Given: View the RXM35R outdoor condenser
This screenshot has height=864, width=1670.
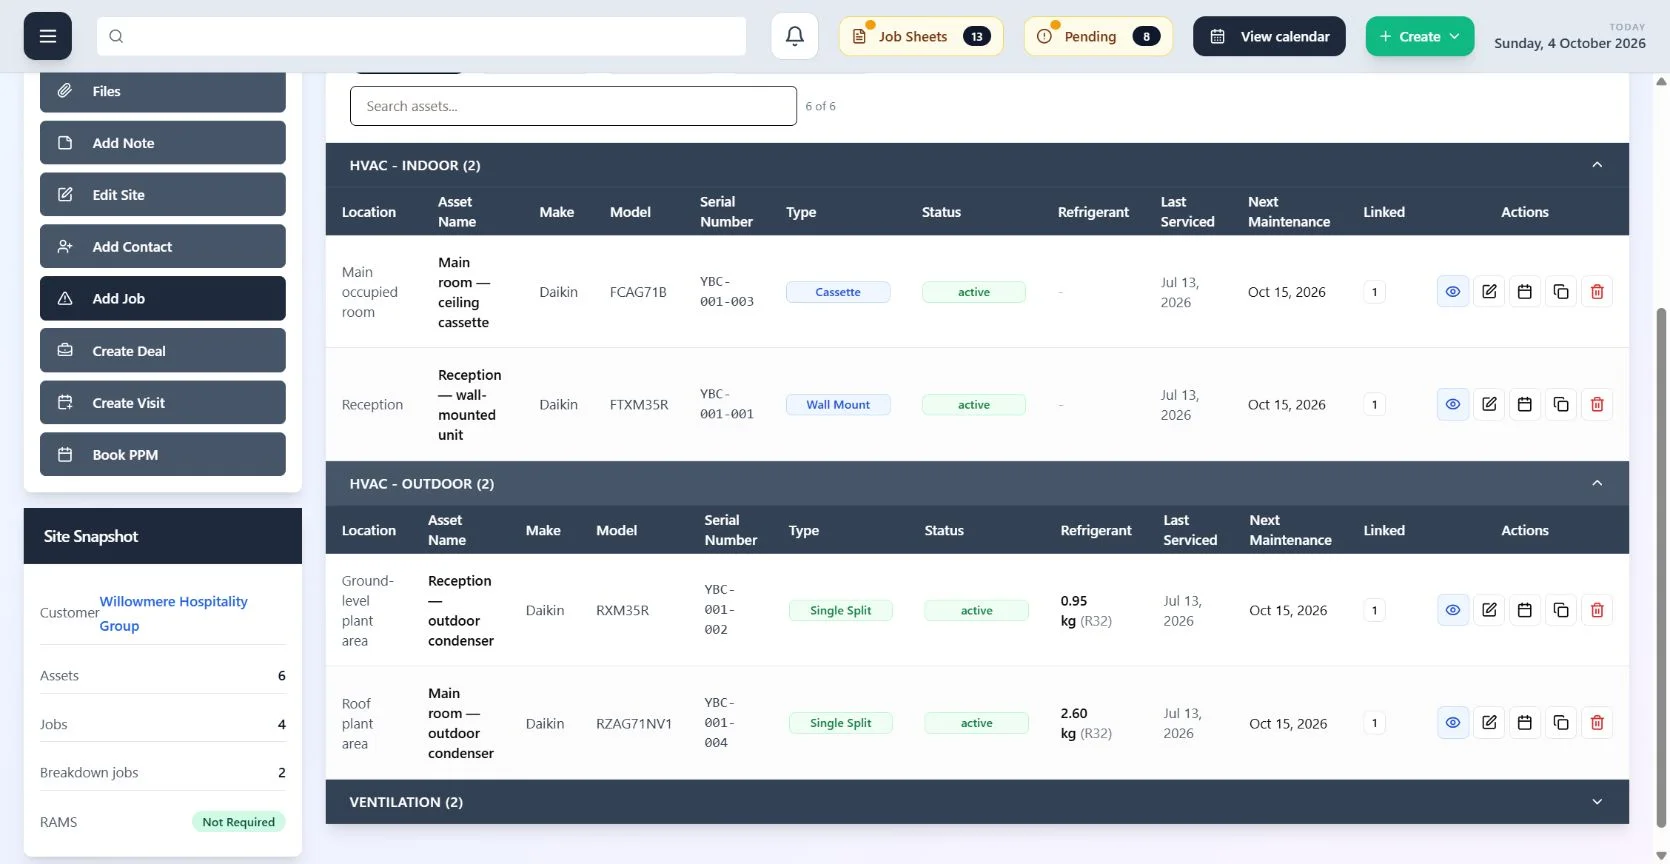Looking at the screenshot, I should [x=1453, y=610].
